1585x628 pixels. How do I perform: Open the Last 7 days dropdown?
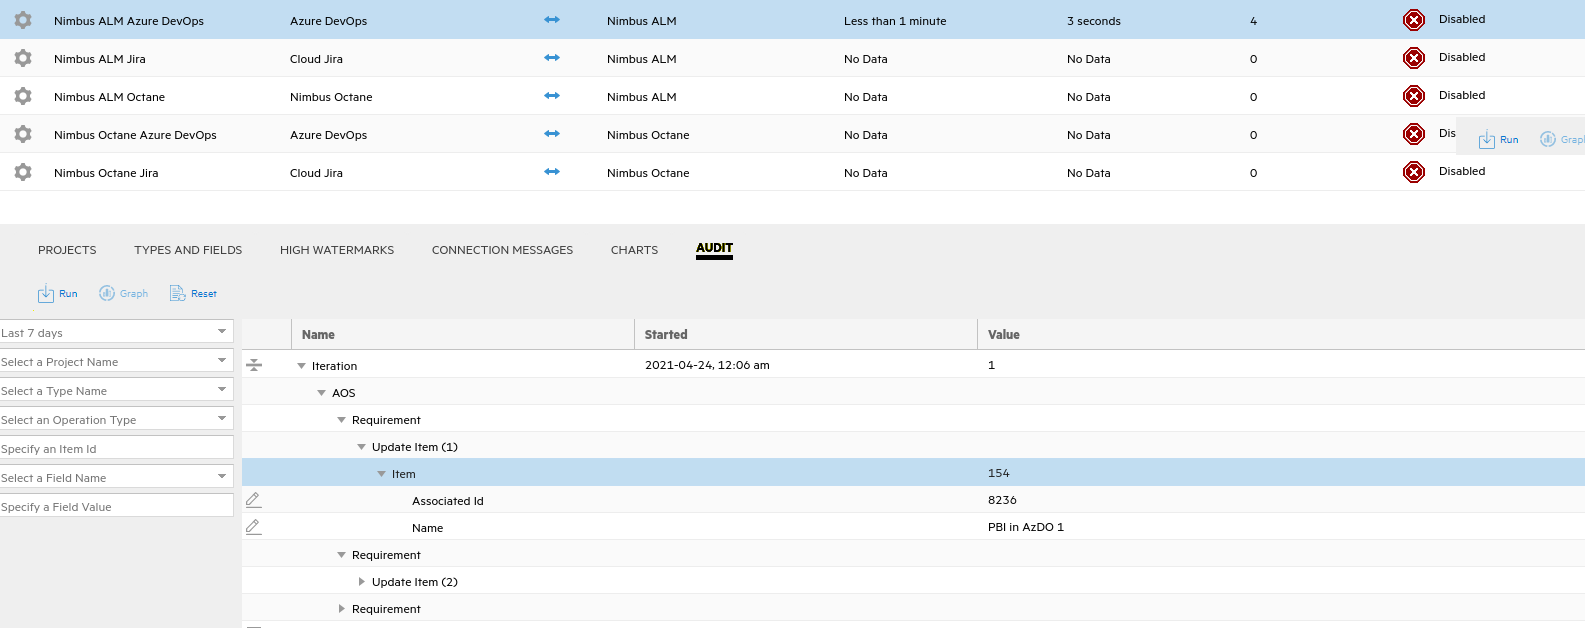tap(116, 332)
